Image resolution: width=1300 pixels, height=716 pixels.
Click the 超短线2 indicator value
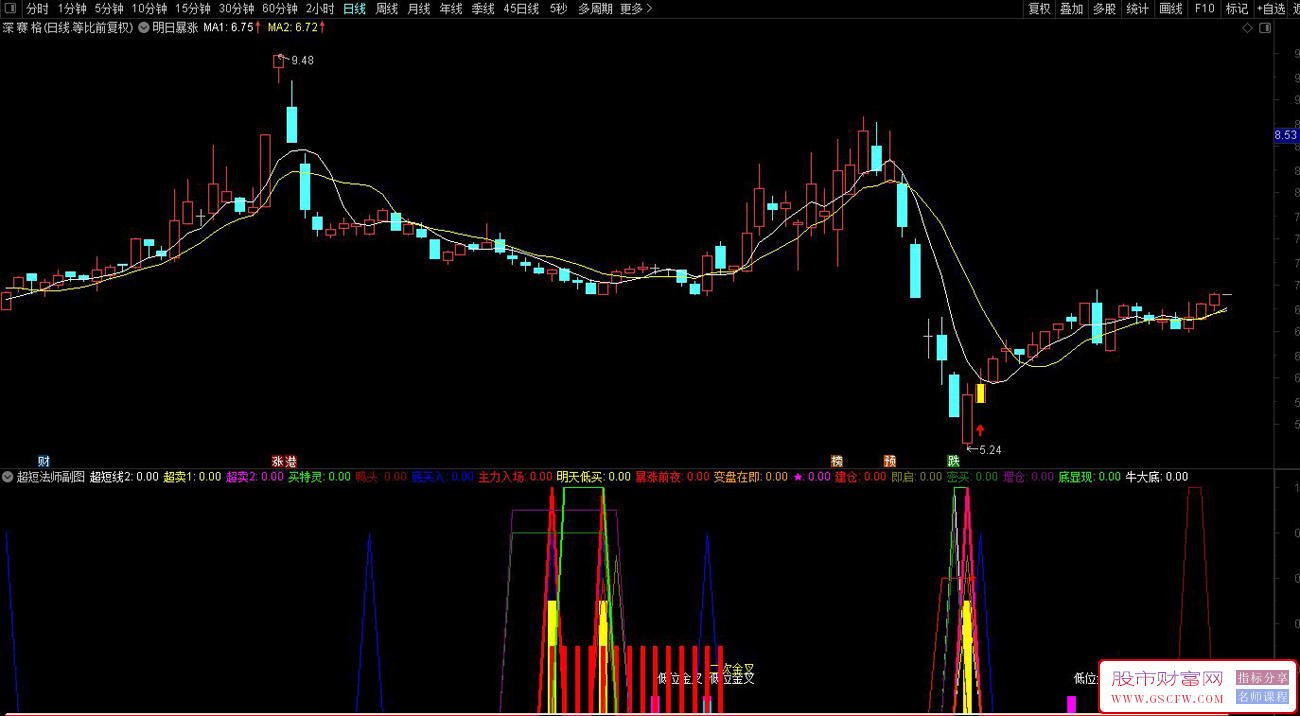tap(123, 477)
